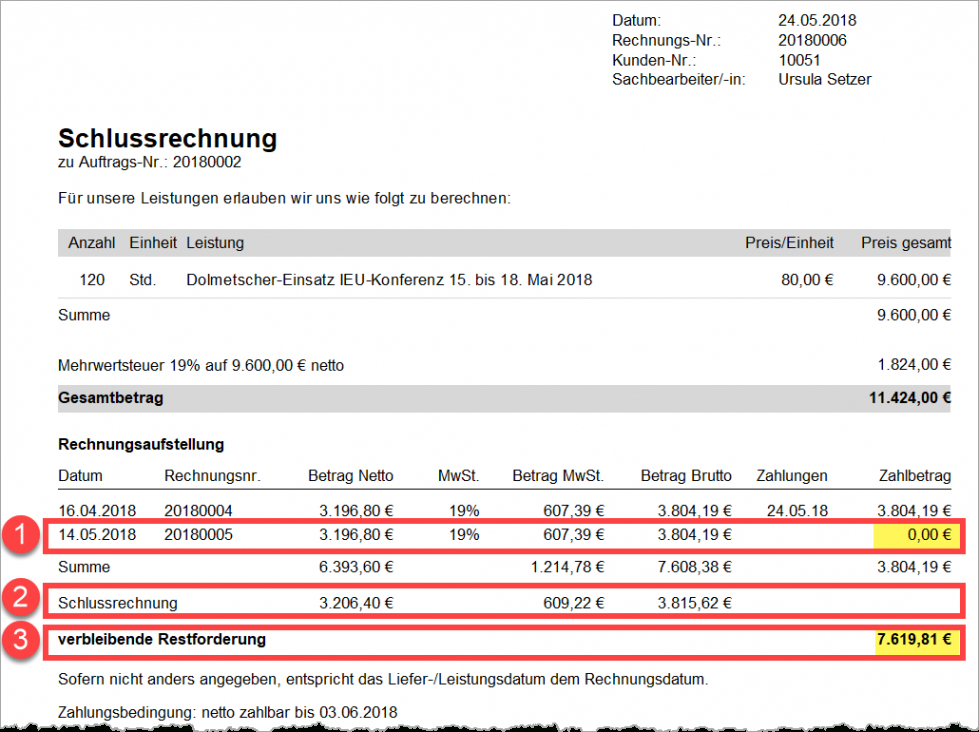Click the Rechnungsaufstellung section title
979x732 pixels.
pos(140,444)
